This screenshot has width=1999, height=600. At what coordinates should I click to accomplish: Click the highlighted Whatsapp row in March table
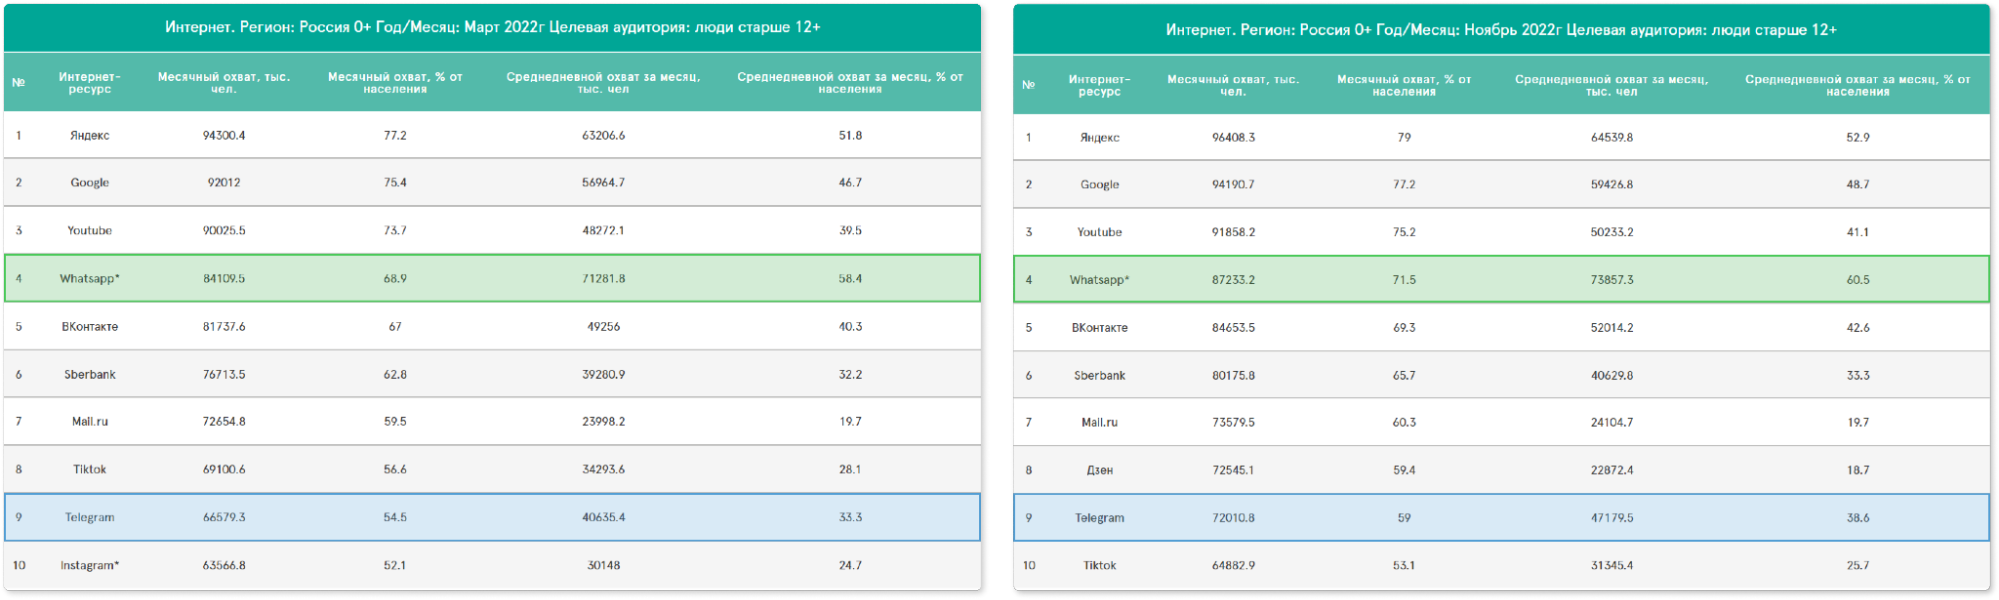tap(89, 278)
